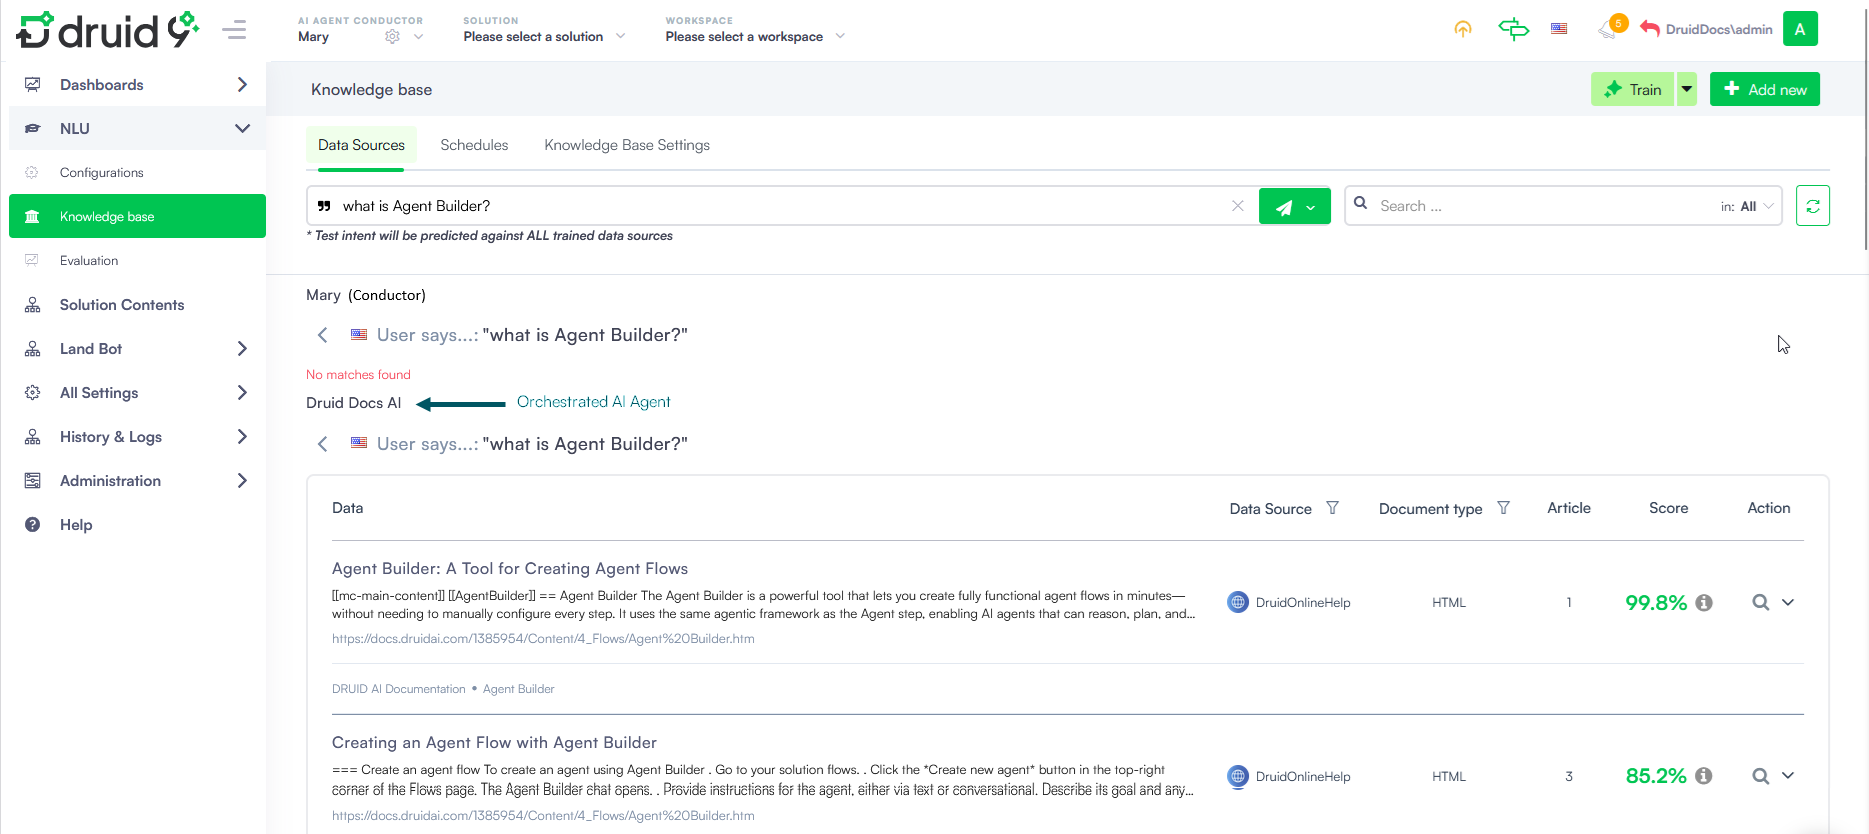This screenshot has width=1869, height=834.
Task: Open the Agent Builder.htm link in the first result
Action: pos(543,639)
